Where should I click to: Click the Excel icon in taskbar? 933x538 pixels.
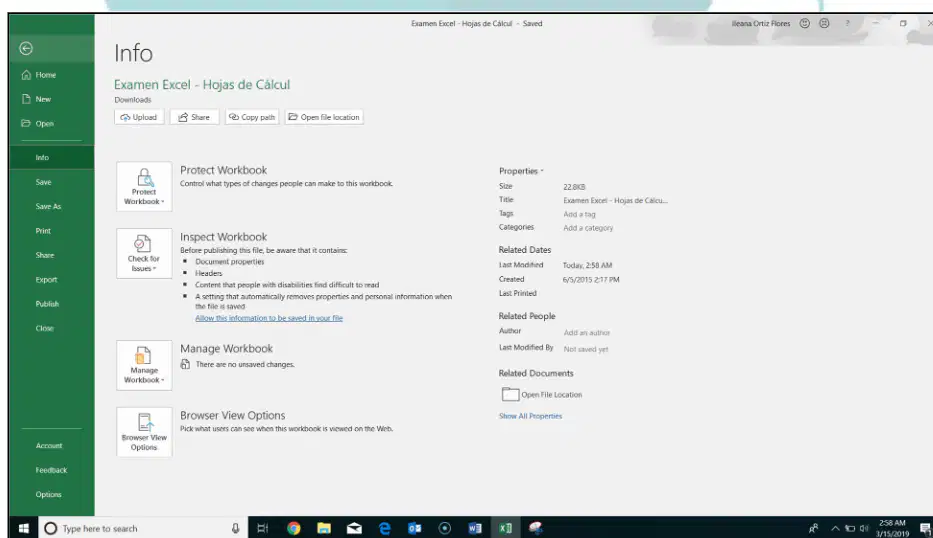[505, 528]
